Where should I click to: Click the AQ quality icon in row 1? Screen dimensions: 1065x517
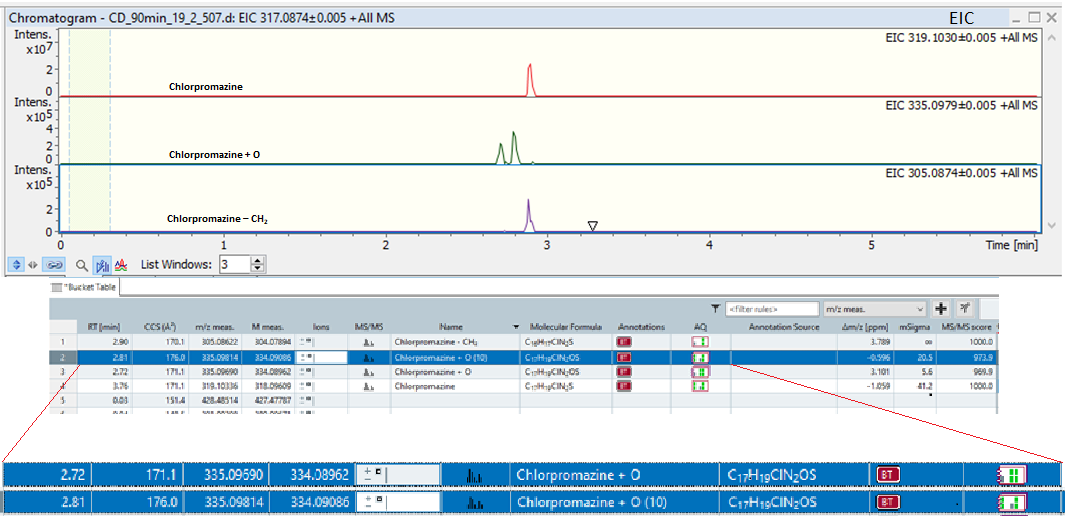[x=700, y=342]
